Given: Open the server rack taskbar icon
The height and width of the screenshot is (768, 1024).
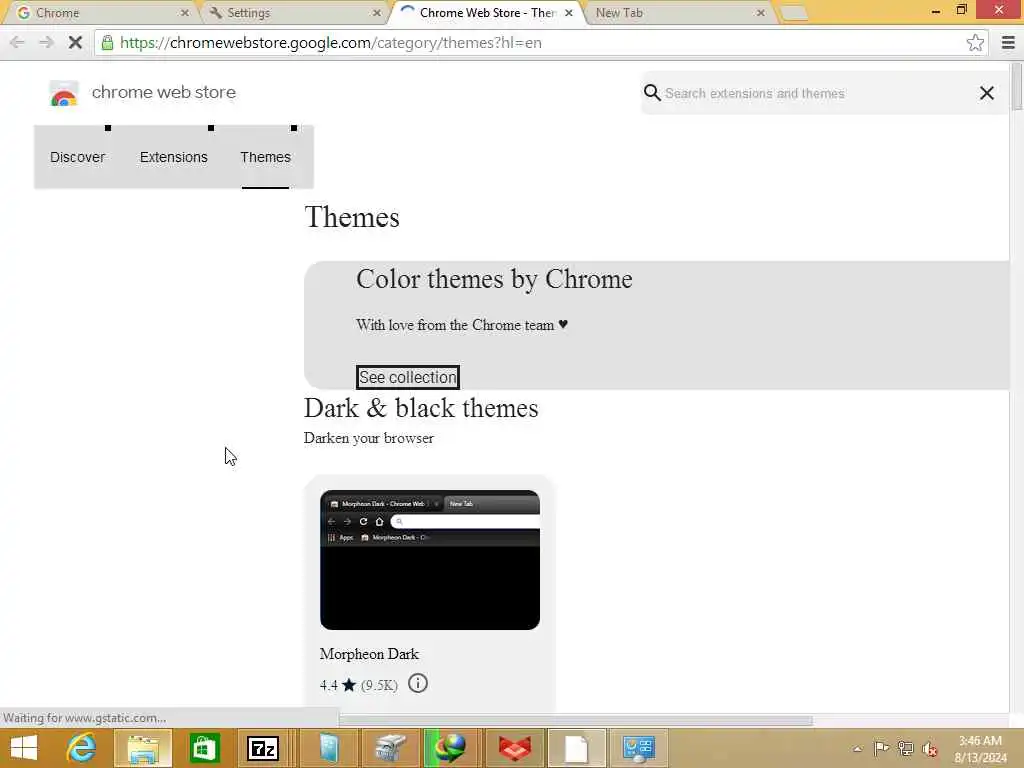Looking at the screenshot, I should click(x=328, y=748).
